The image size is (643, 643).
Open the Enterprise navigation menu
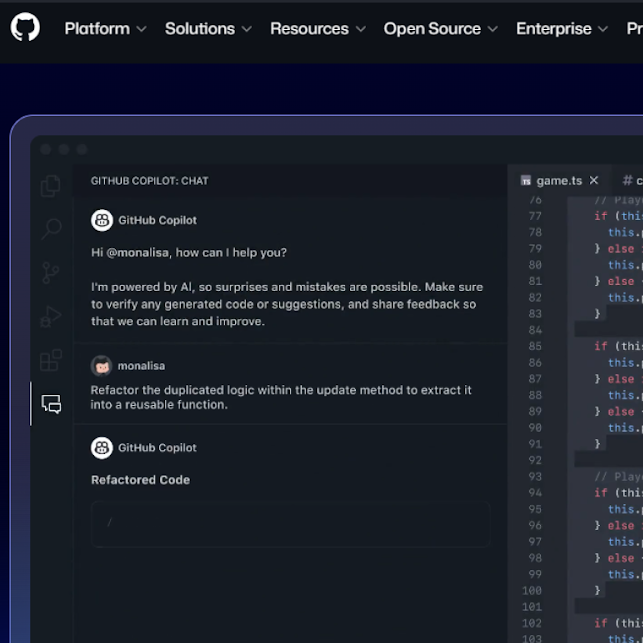pos(561,29)
